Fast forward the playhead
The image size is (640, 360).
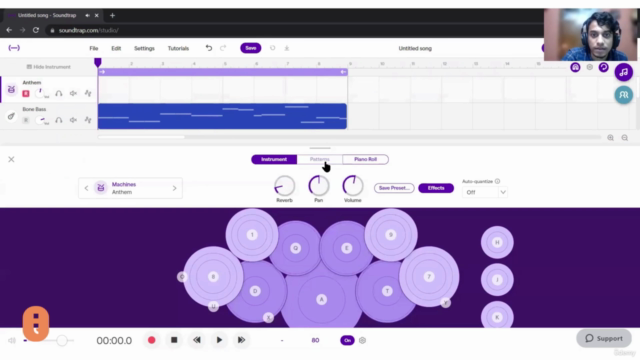pyautogui.click(x=241, y=340)
